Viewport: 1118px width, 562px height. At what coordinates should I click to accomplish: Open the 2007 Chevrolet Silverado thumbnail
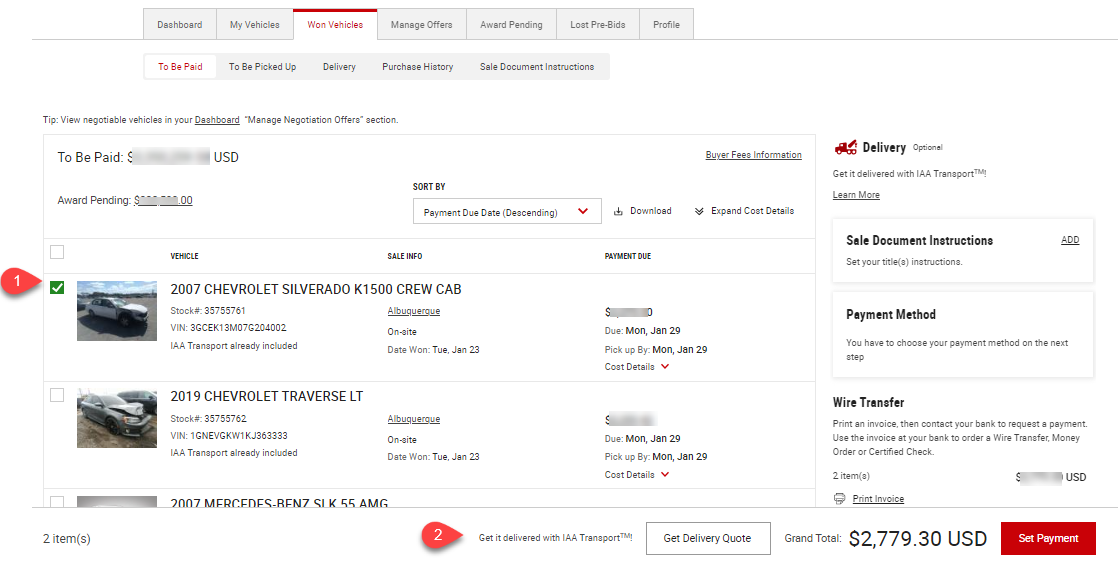coord(117,310)
